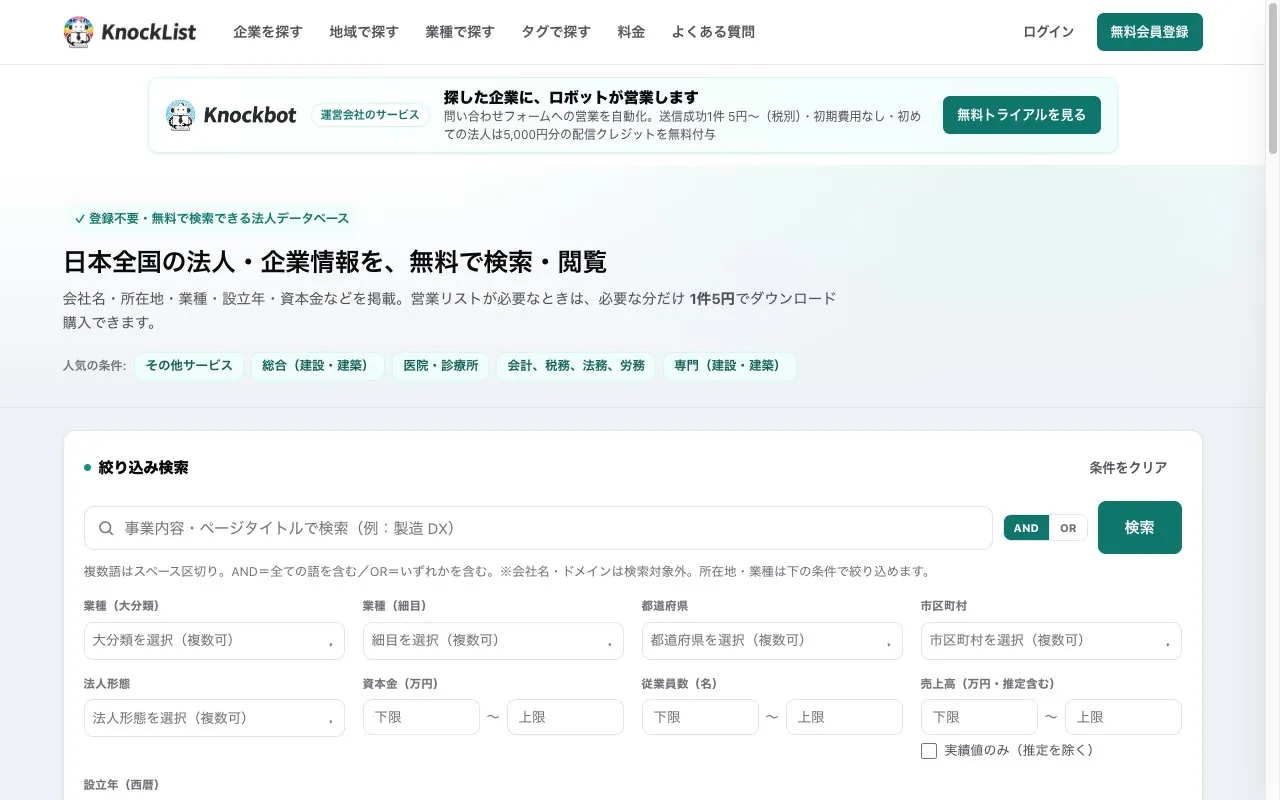Screen dimensions: 1280x800
Task: Open 業種（細目） dropdown
Action: click(x=493, y=640)
